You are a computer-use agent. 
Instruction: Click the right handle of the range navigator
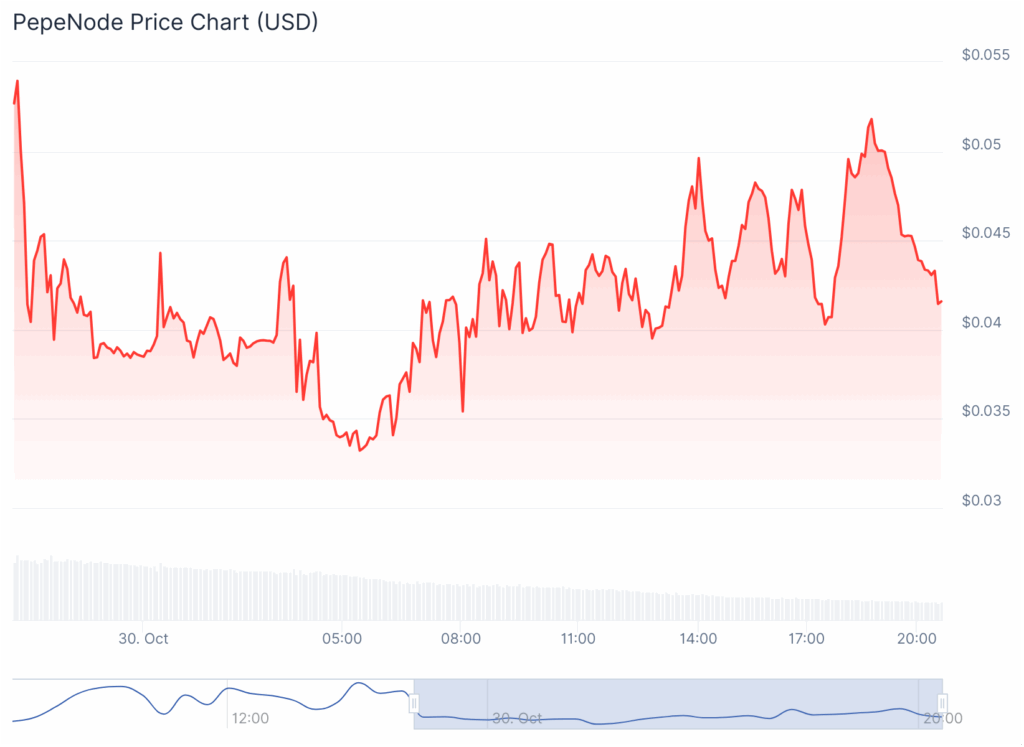click(942, 704)
